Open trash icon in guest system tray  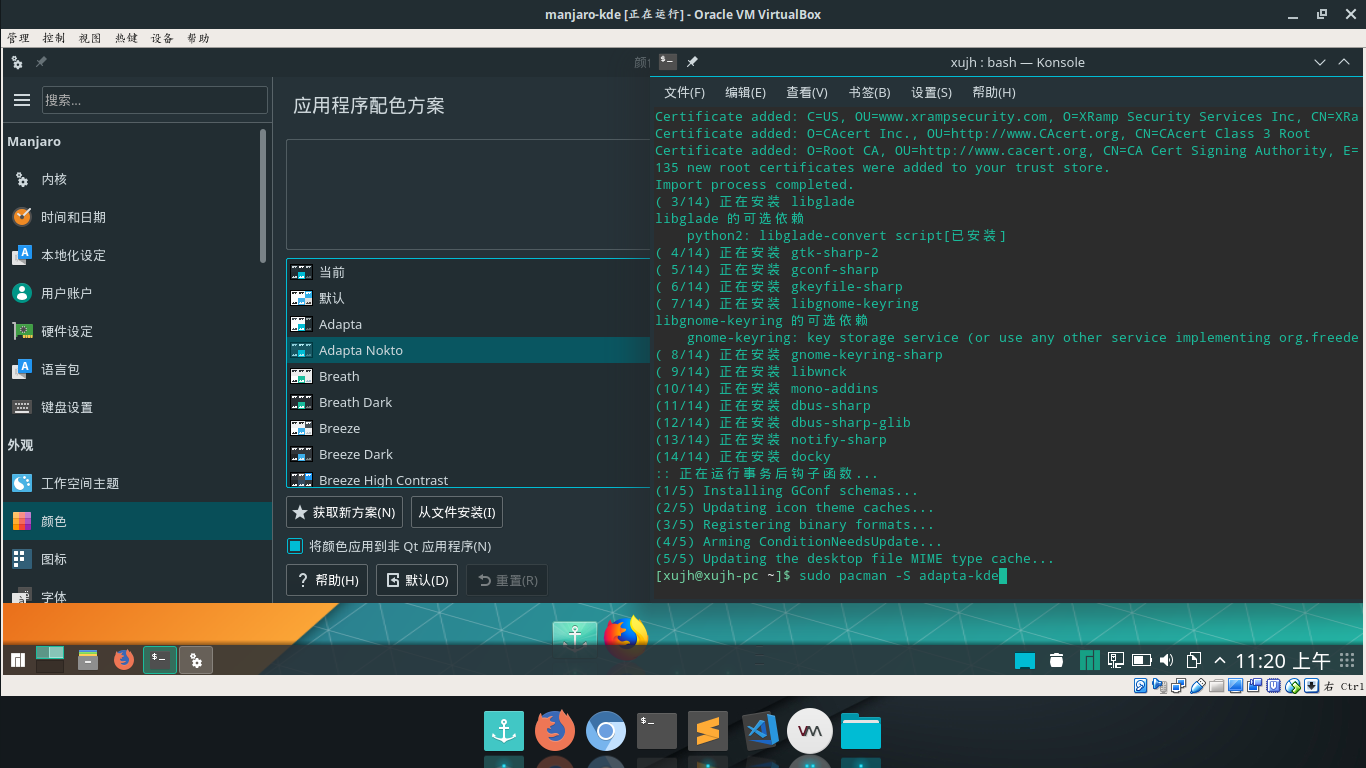click(1057, 660)
